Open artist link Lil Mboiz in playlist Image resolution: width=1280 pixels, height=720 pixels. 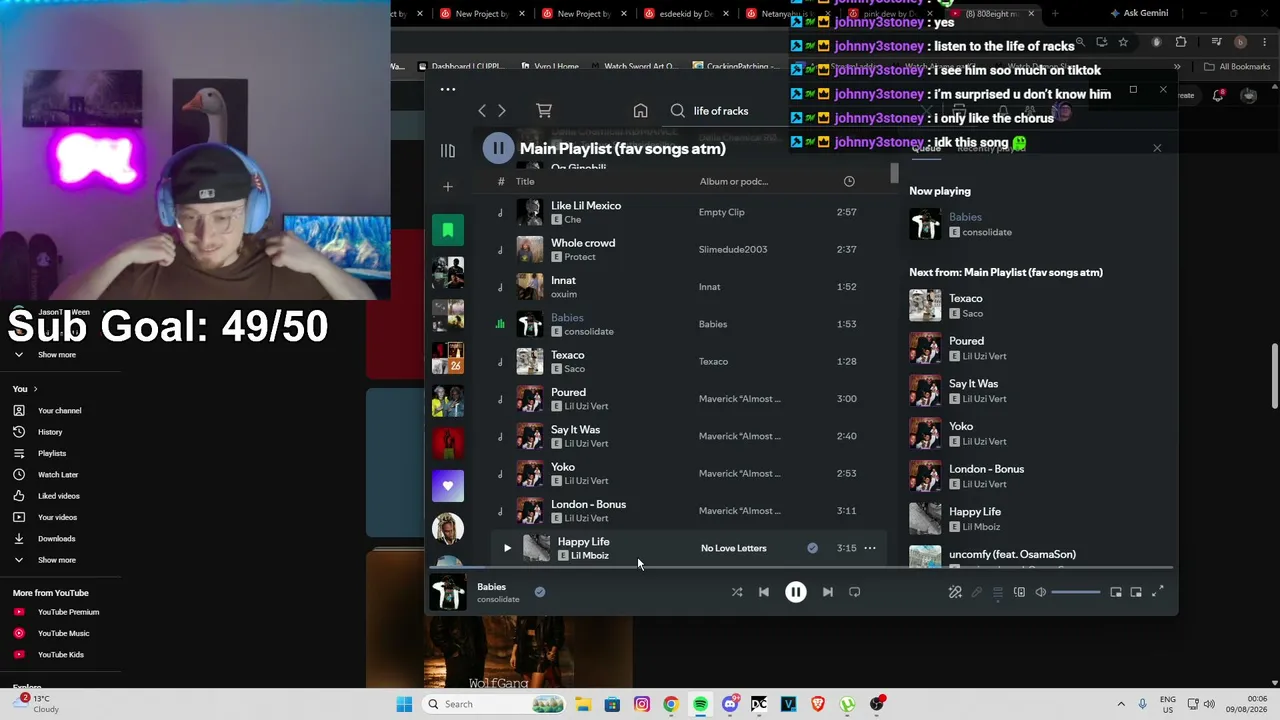click(x=590, y=556)
